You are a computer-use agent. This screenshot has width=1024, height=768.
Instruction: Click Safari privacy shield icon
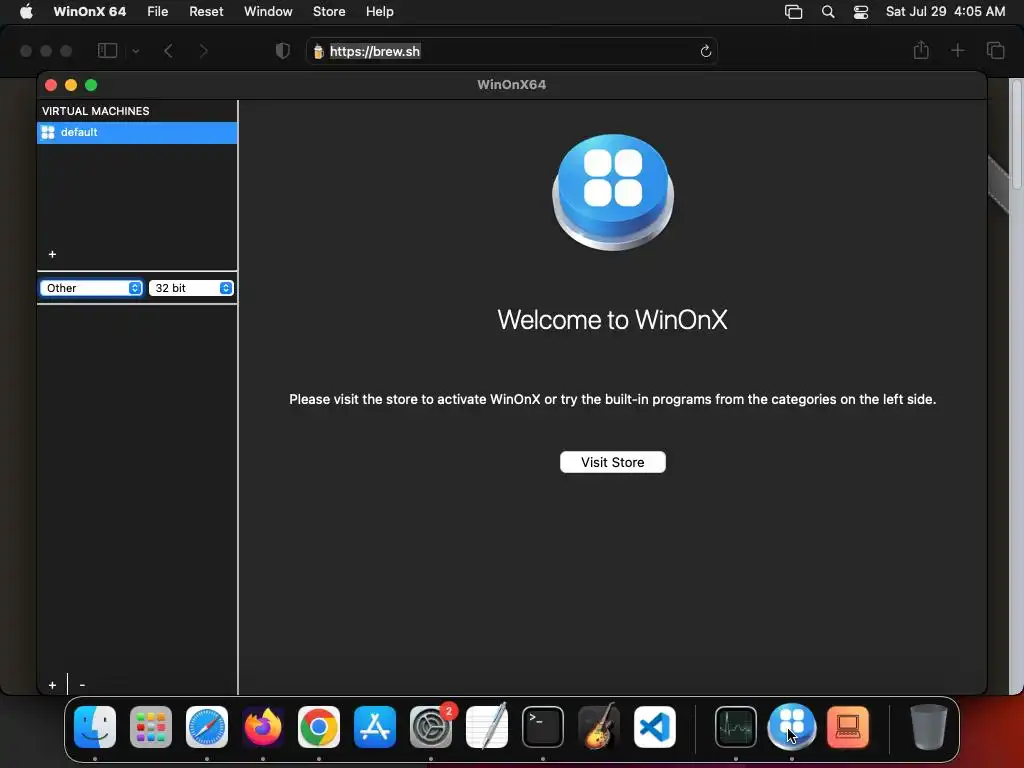(283, 51)
